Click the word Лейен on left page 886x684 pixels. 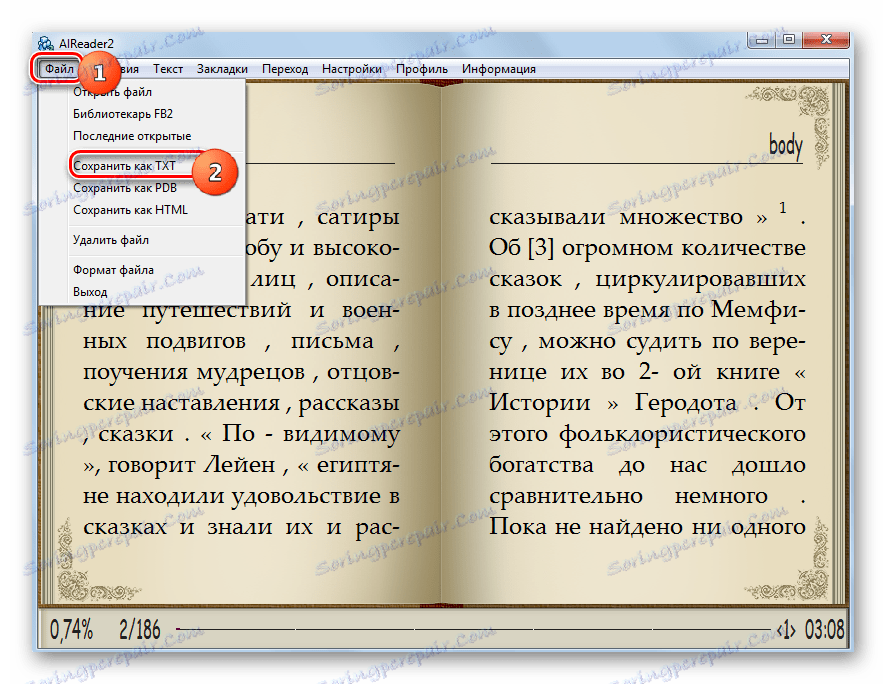point(239,464)
